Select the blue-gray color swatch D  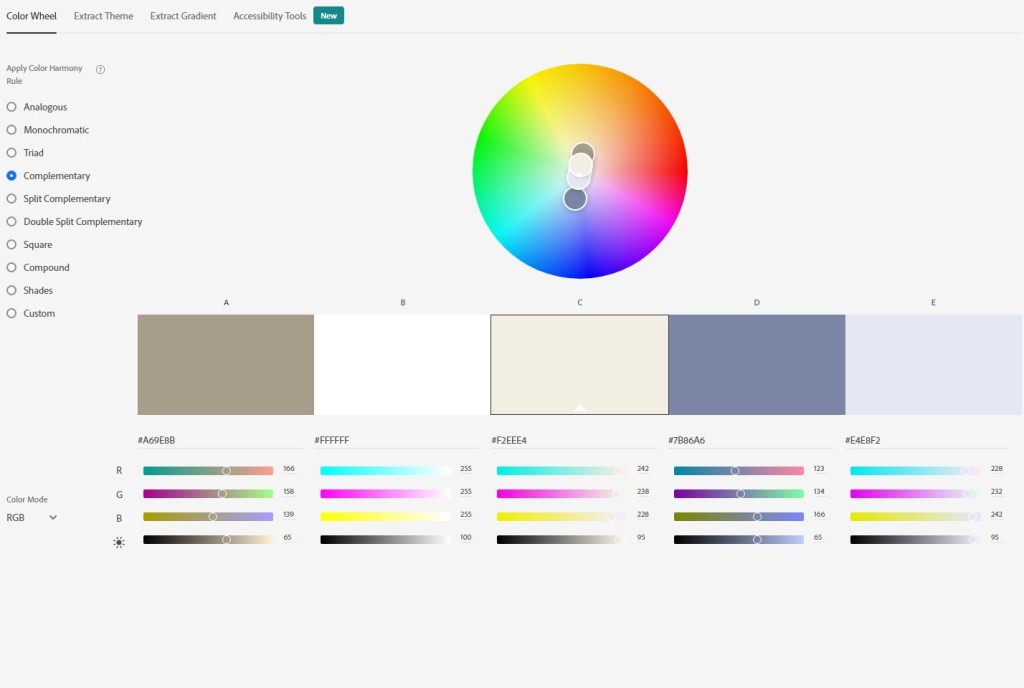pos(756,364)
